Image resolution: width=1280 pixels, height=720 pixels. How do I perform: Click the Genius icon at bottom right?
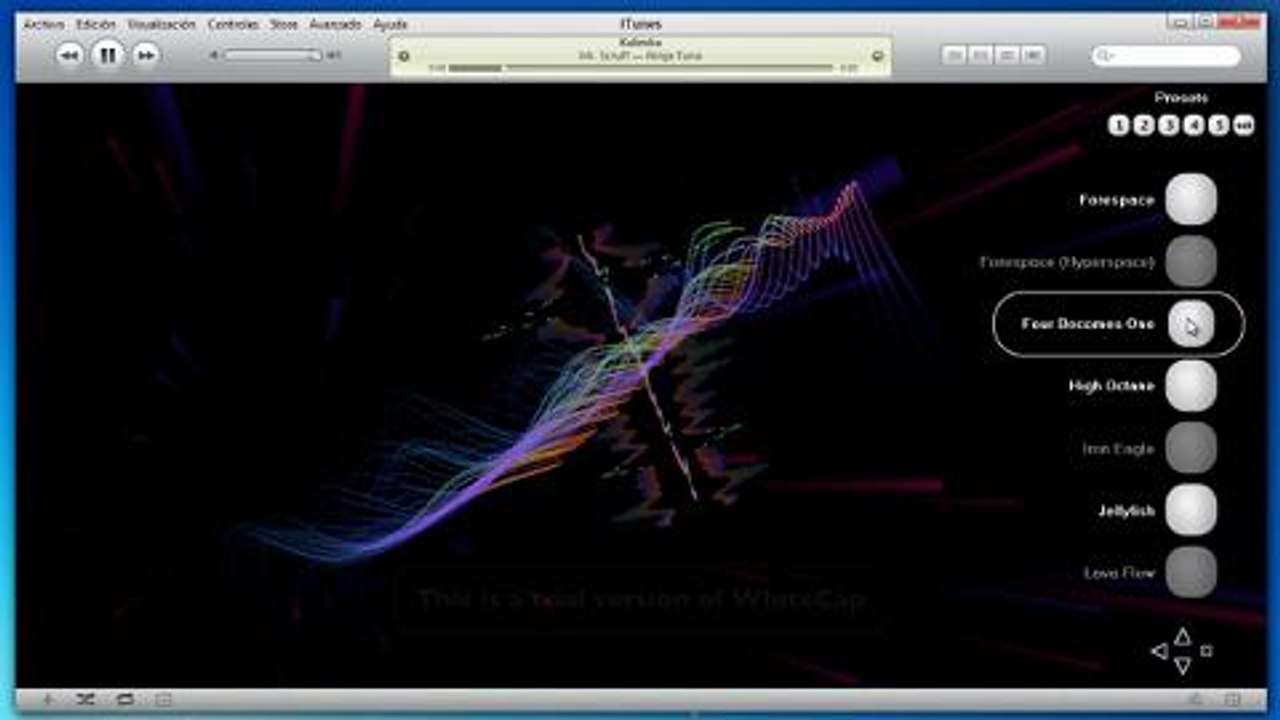pos(1195,699)
